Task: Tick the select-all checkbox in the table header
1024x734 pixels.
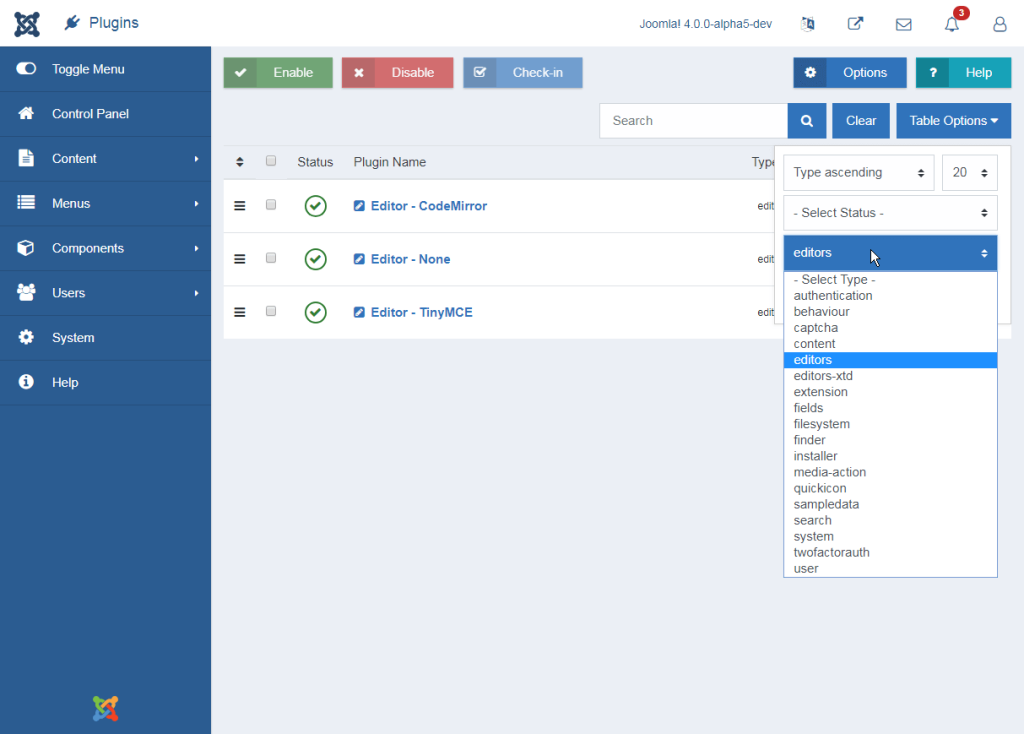Action: [x=271, y=161]
